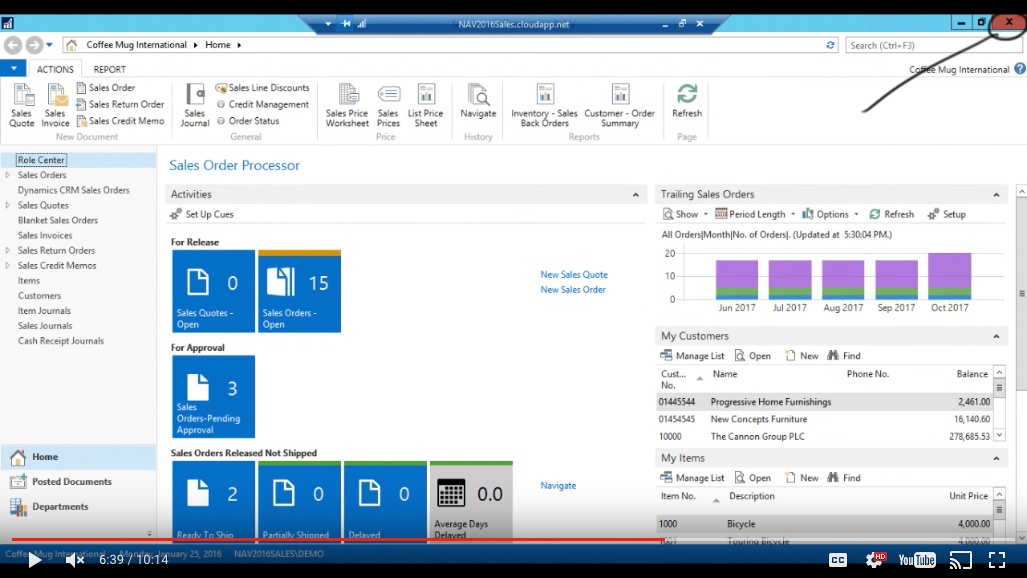Open the Ready To Ship cue tile
This screenshot has width=1027, height=578.
[214, 501]
